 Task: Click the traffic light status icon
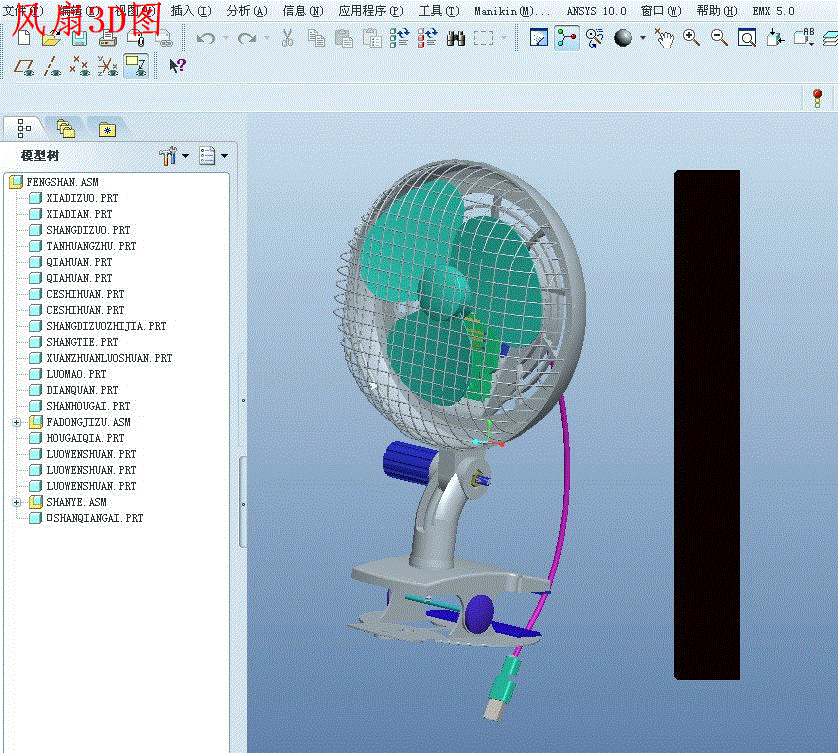818,98
